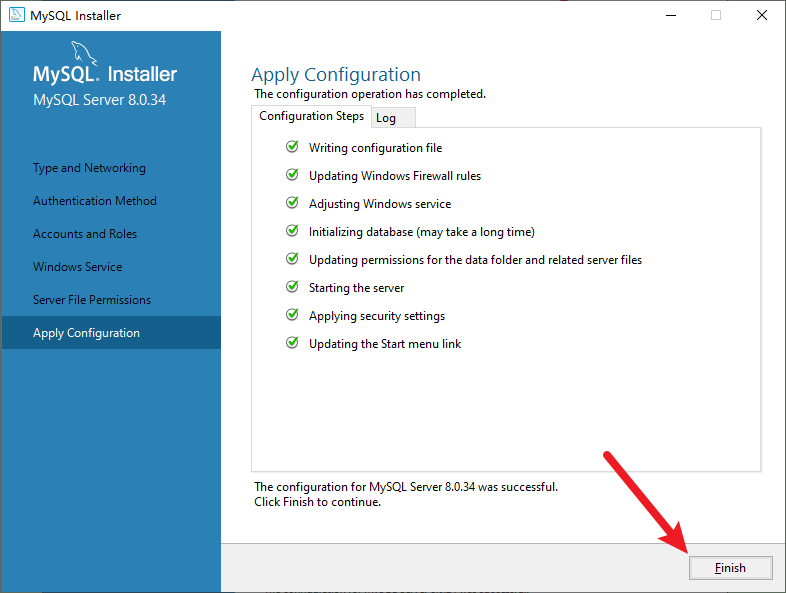Click 'The configuration operation has completed.' text

pos(370,94)
